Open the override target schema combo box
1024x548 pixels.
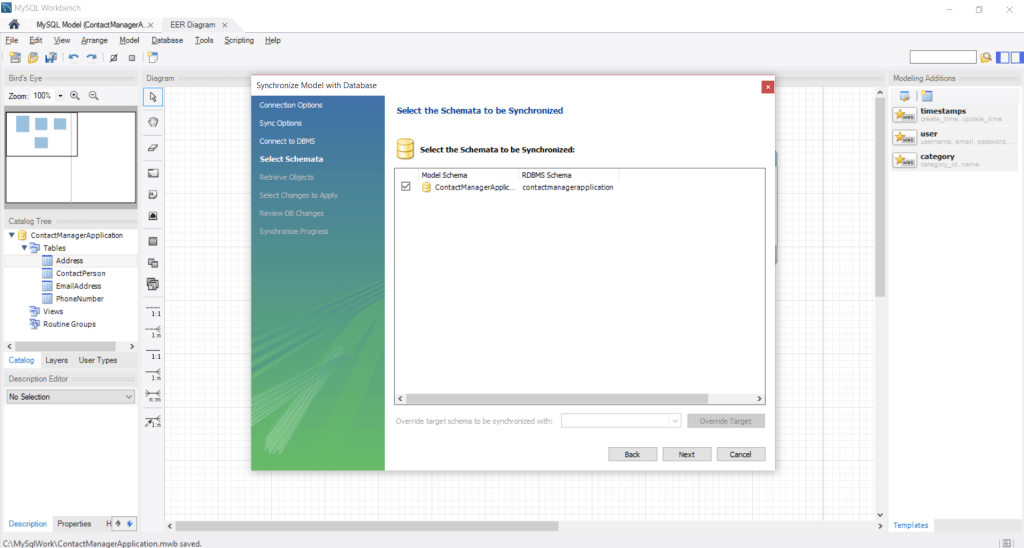click(621, 421)
